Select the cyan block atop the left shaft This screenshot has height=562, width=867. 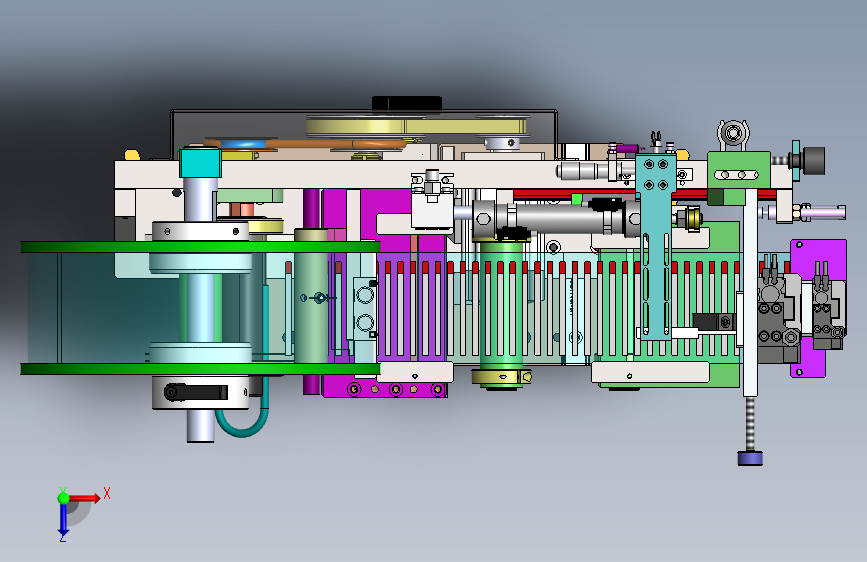[x=200, y=162]
